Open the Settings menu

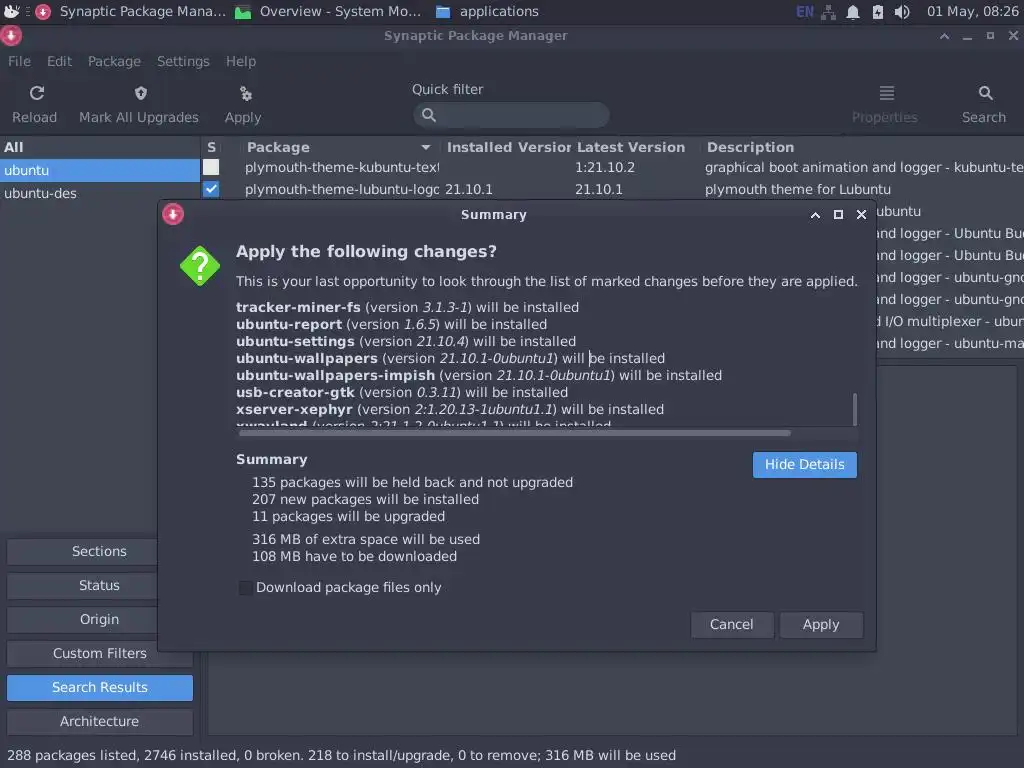click(x=184, y=61)
